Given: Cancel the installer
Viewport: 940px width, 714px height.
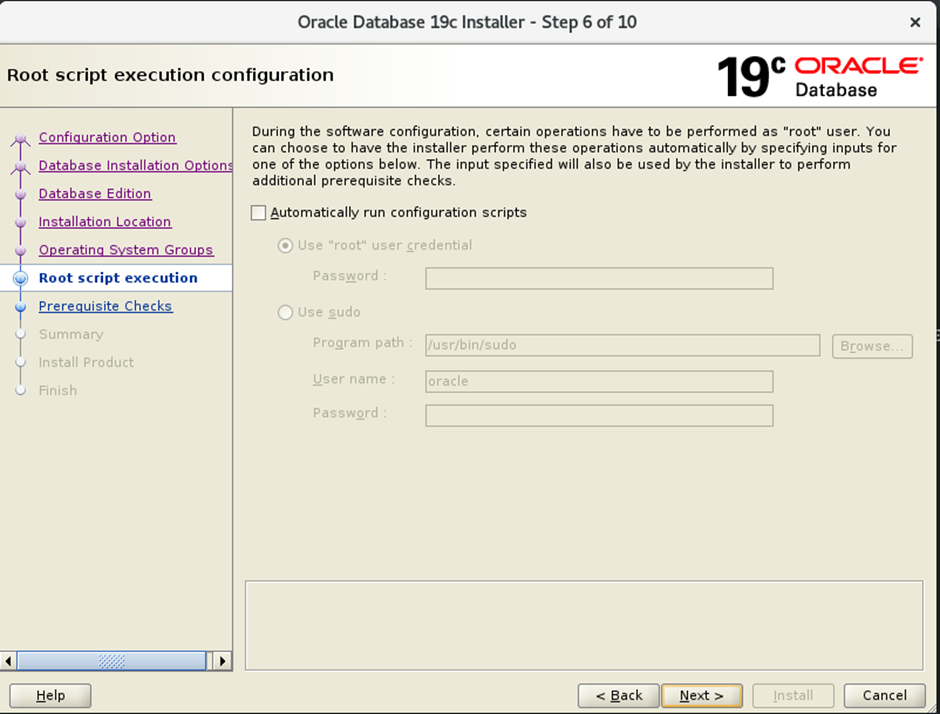Looking at the screenshot, I should [884, 695].
